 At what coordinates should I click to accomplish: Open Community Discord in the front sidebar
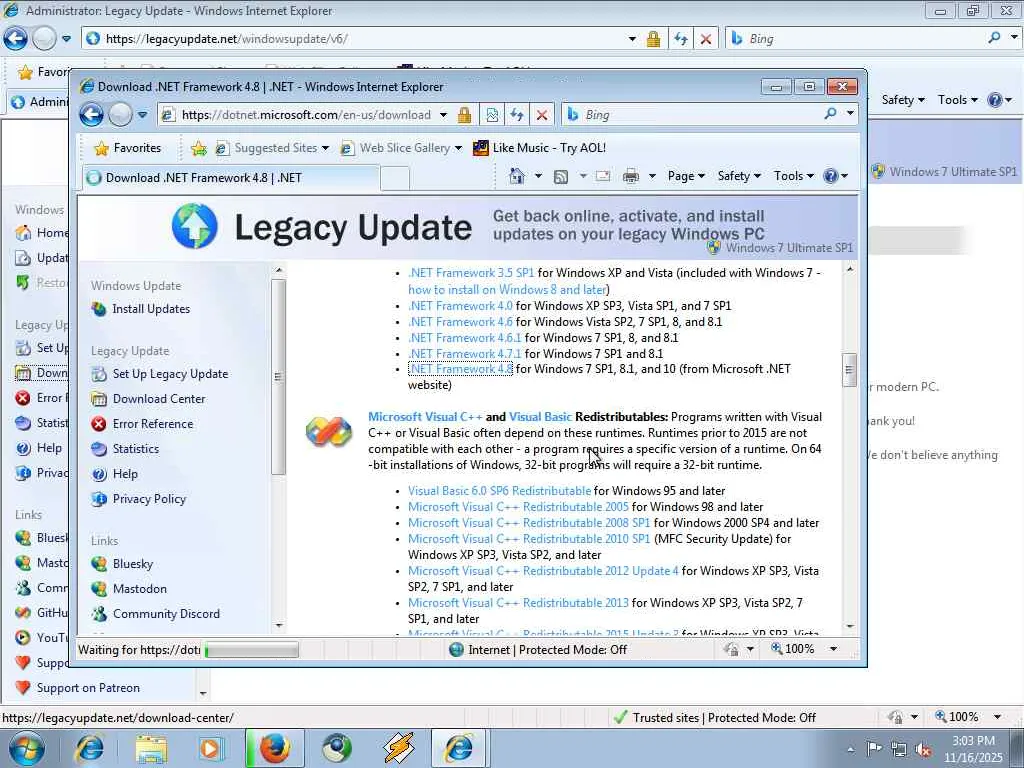[166, 614]
